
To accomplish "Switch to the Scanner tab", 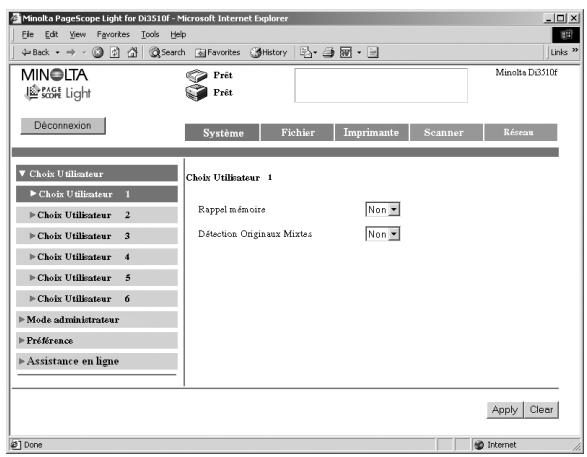I will [446, 132].
